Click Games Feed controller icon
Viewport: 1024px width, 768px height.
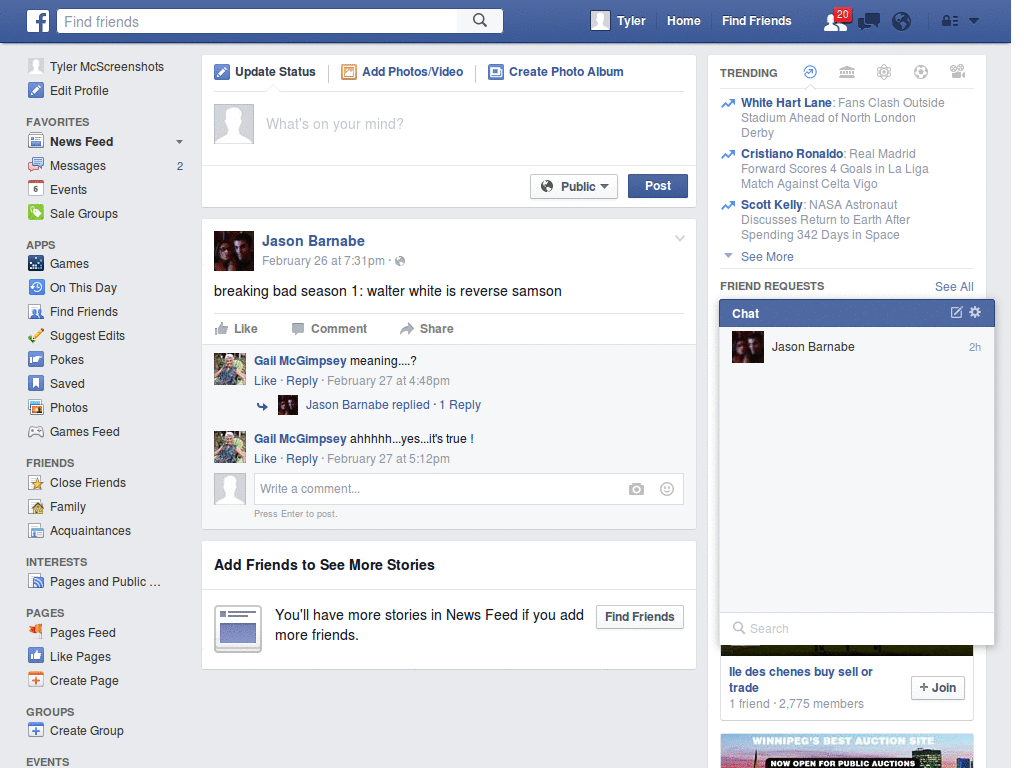(x=36, y=432)
